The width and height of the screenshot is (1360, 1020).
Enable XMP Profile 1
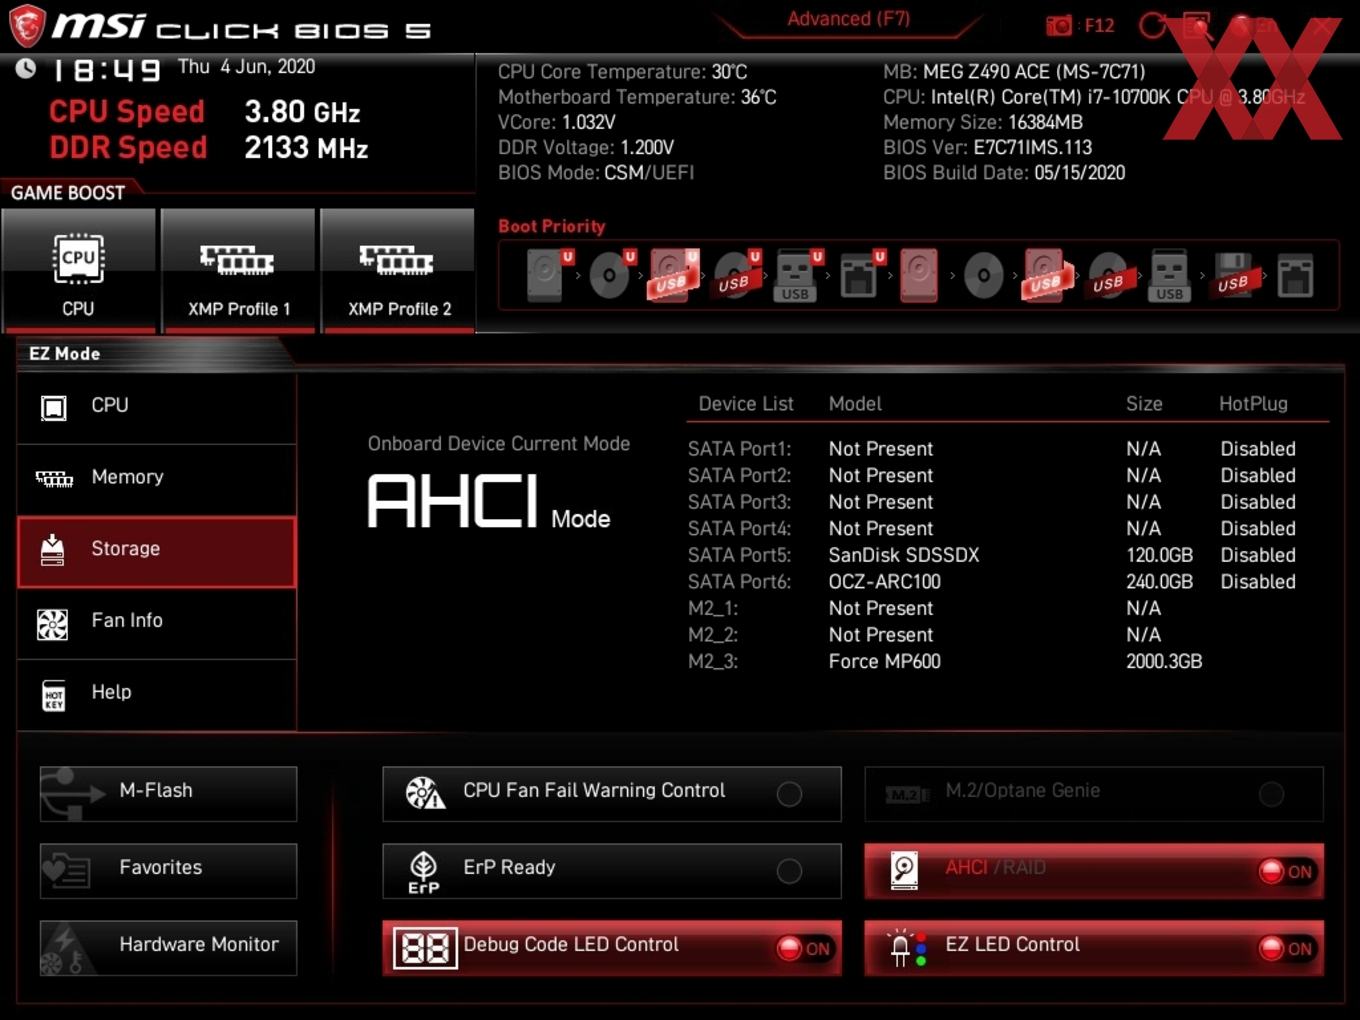pos(238,269)
